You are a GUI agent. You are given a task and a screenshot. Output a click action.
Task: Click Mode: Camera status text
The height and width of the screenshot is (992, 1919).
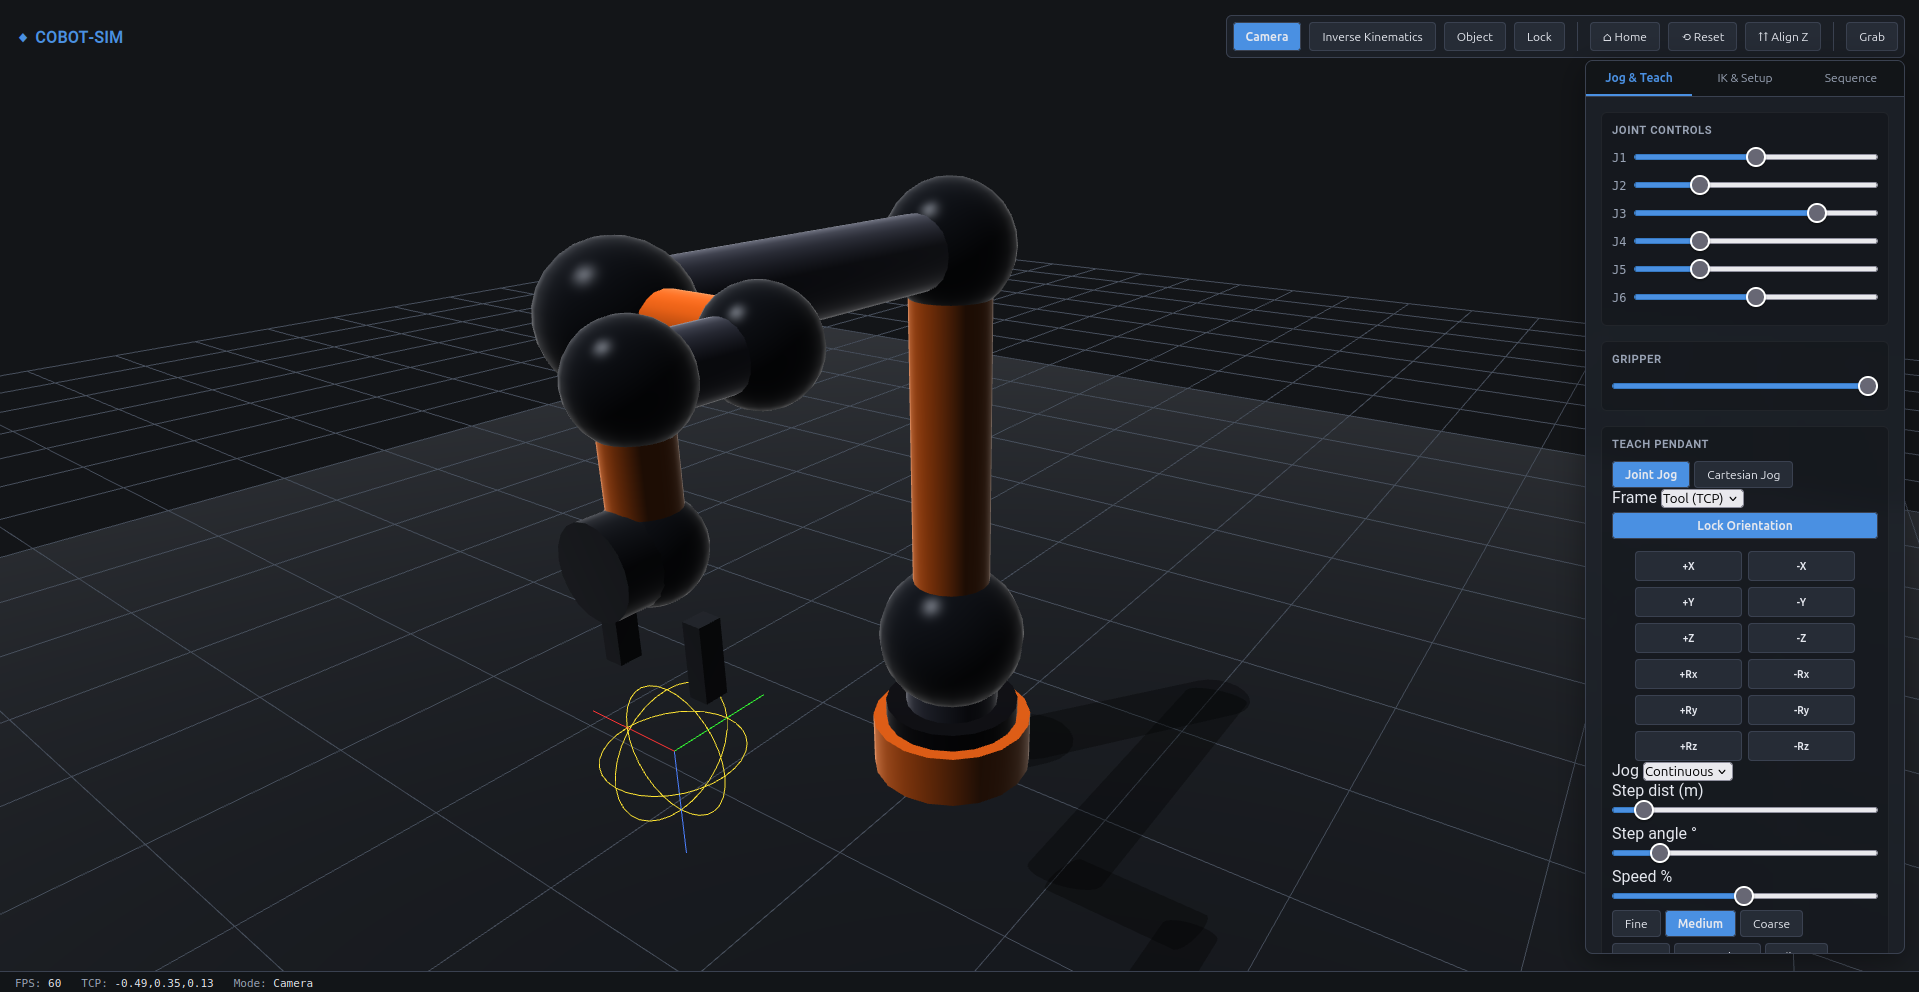pos(273,983)
